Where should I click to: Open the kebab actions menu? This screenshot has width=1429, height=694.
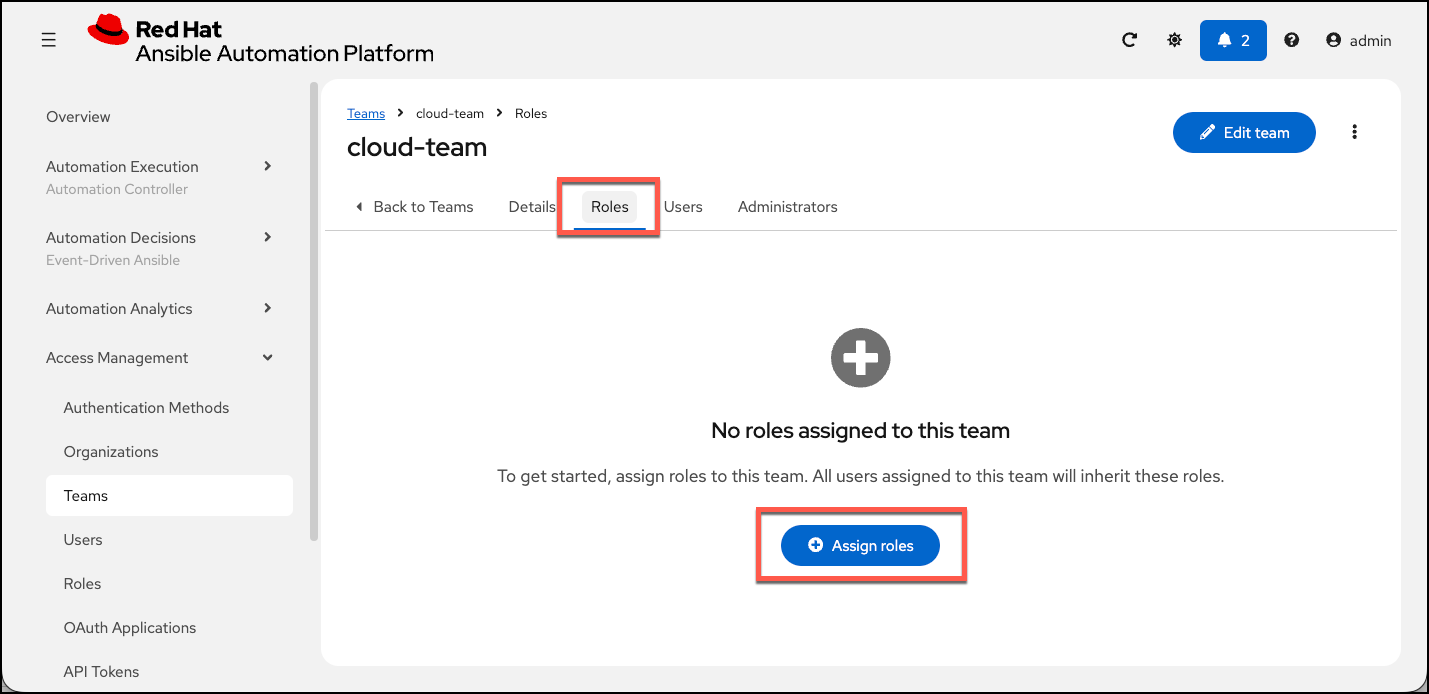pos(1355,132)
